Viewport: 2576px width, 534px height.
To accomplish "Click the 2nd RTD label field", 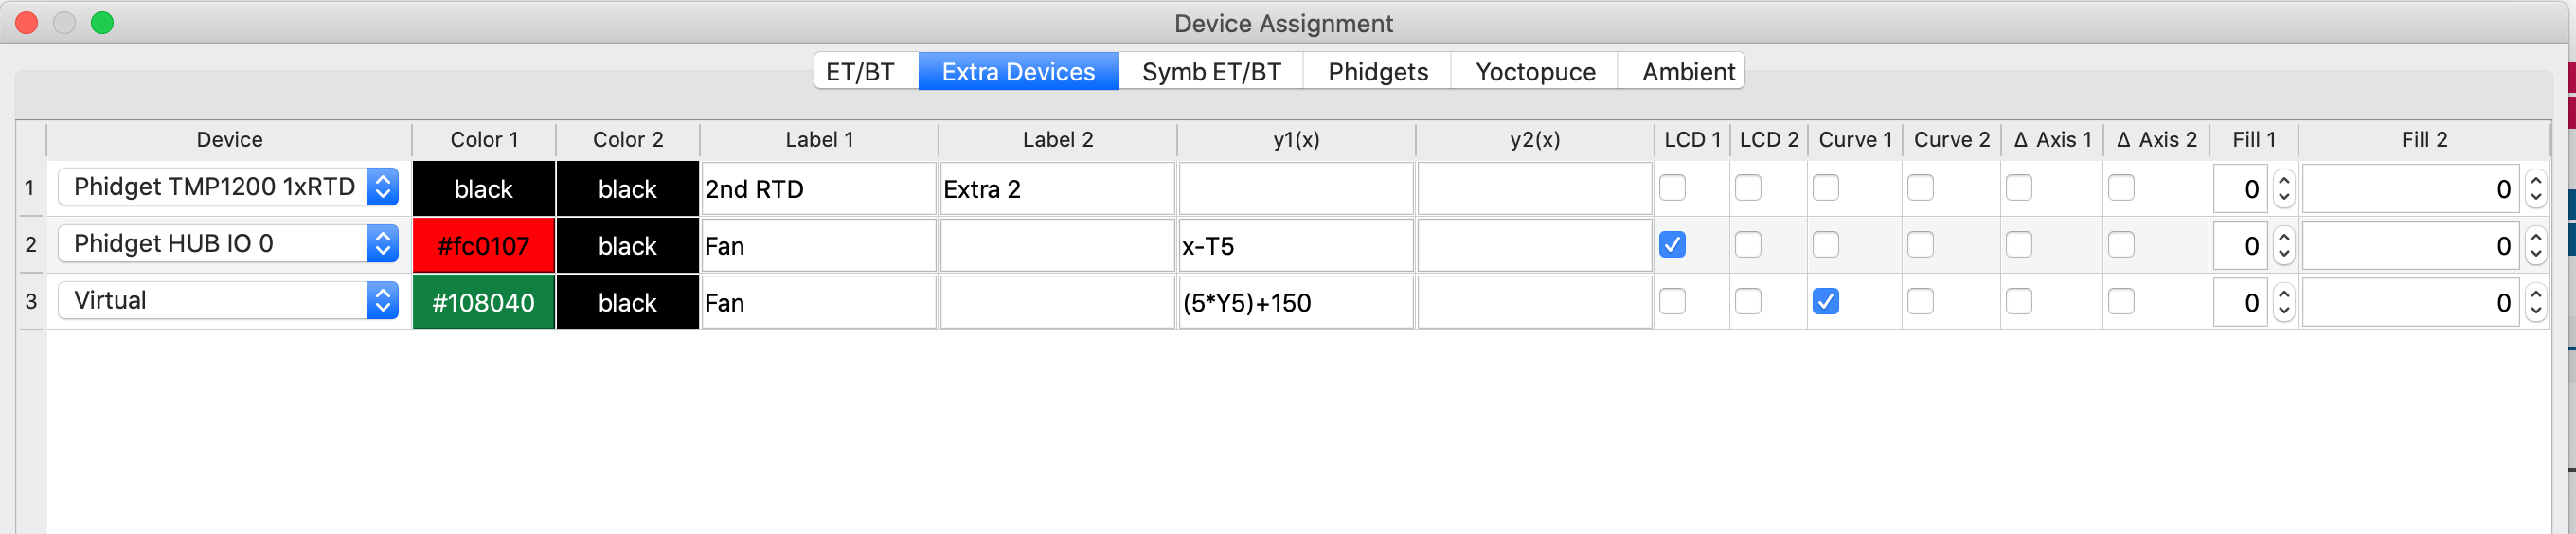I will coord(817,189).
